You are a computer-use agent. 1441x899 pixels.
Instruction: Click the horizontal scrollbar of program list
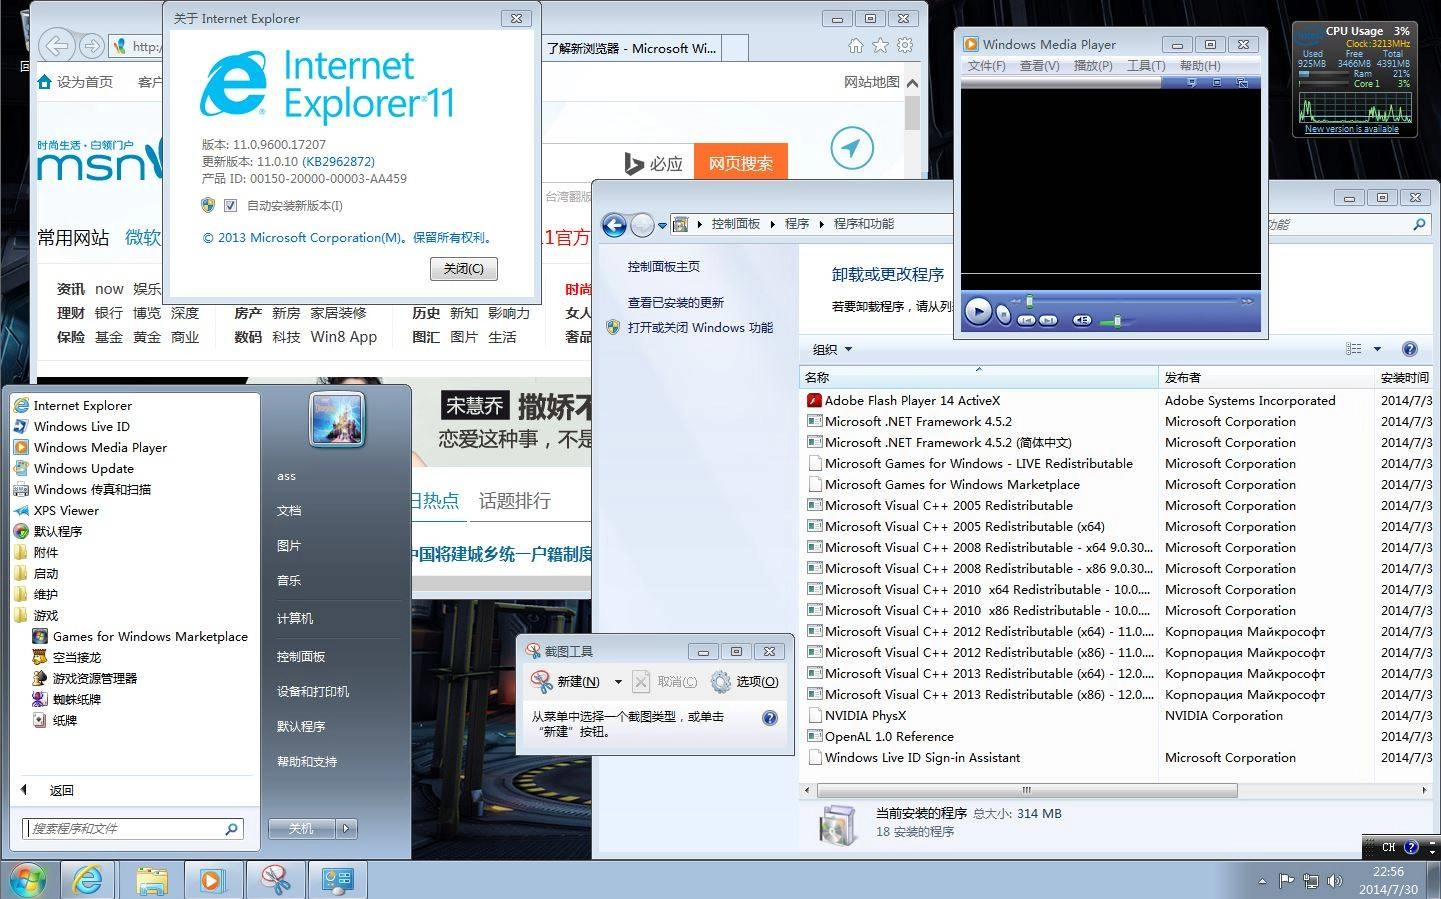[1026, 790]
